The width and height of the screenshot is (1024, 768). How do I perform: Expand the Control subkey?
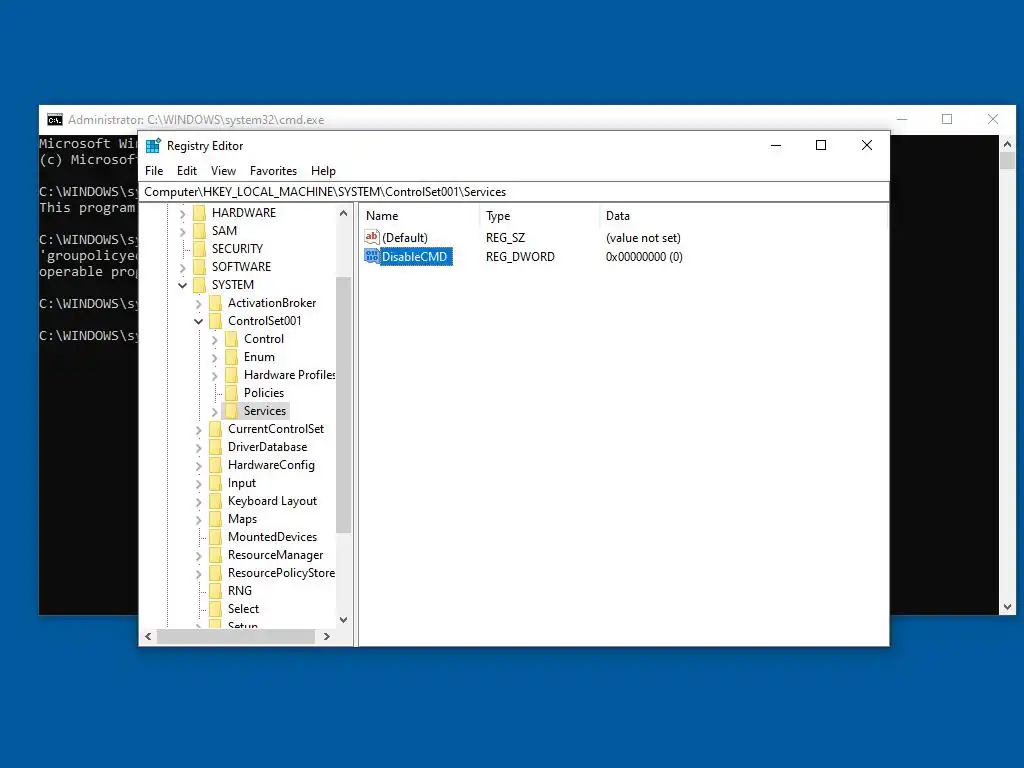click(x=214, y=339)
